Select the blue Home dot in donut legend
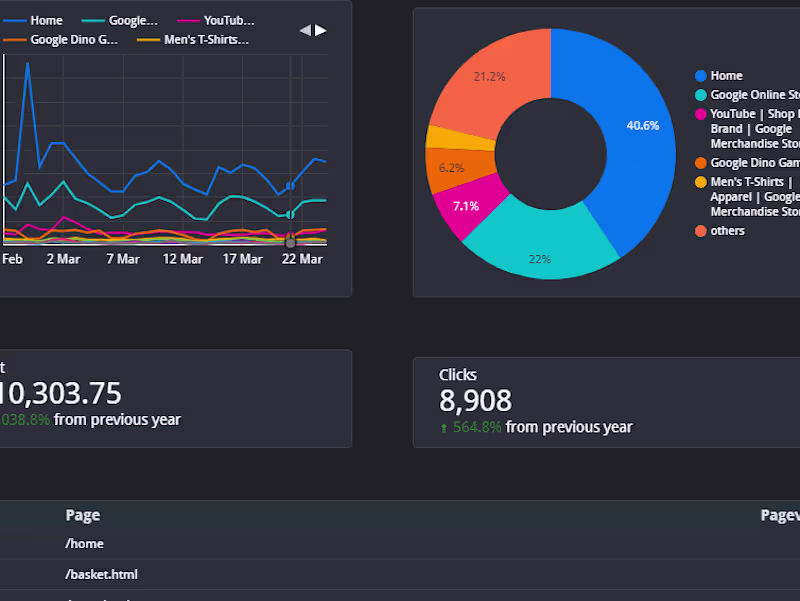This screenshot has height=601, width=800. coord(701,76)
